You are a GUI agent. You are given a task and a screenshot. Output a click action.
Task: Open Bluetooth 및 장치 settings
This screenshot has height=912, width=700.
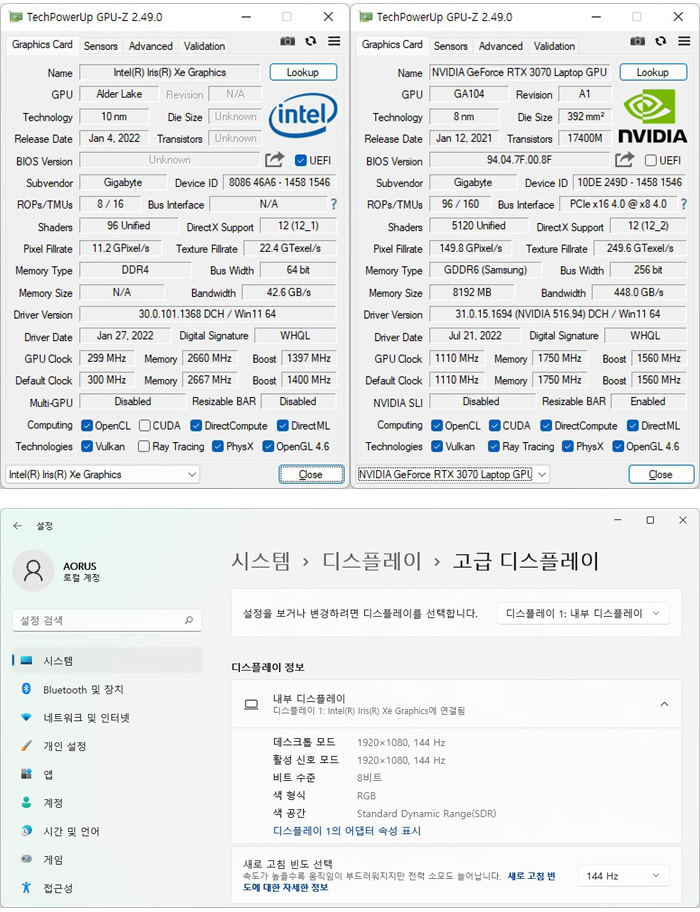(107, 689)
